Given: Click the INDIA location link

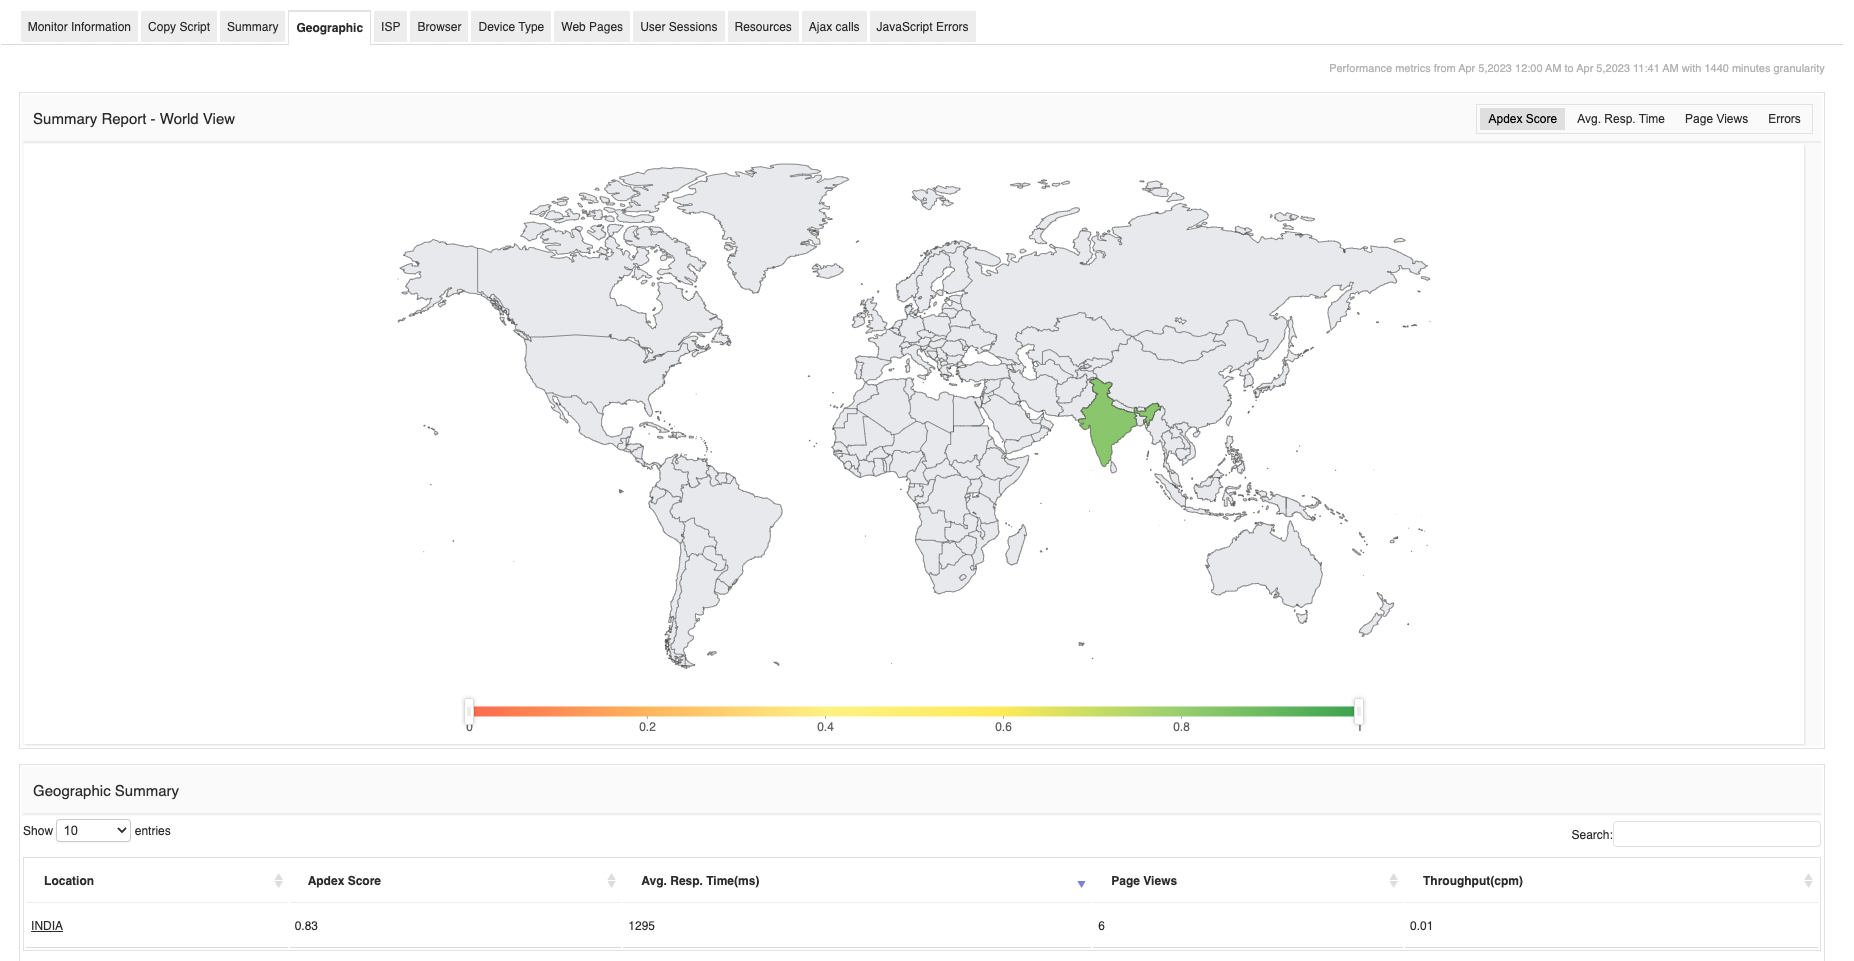Looking at the screenshot, I should pos(46,926).
